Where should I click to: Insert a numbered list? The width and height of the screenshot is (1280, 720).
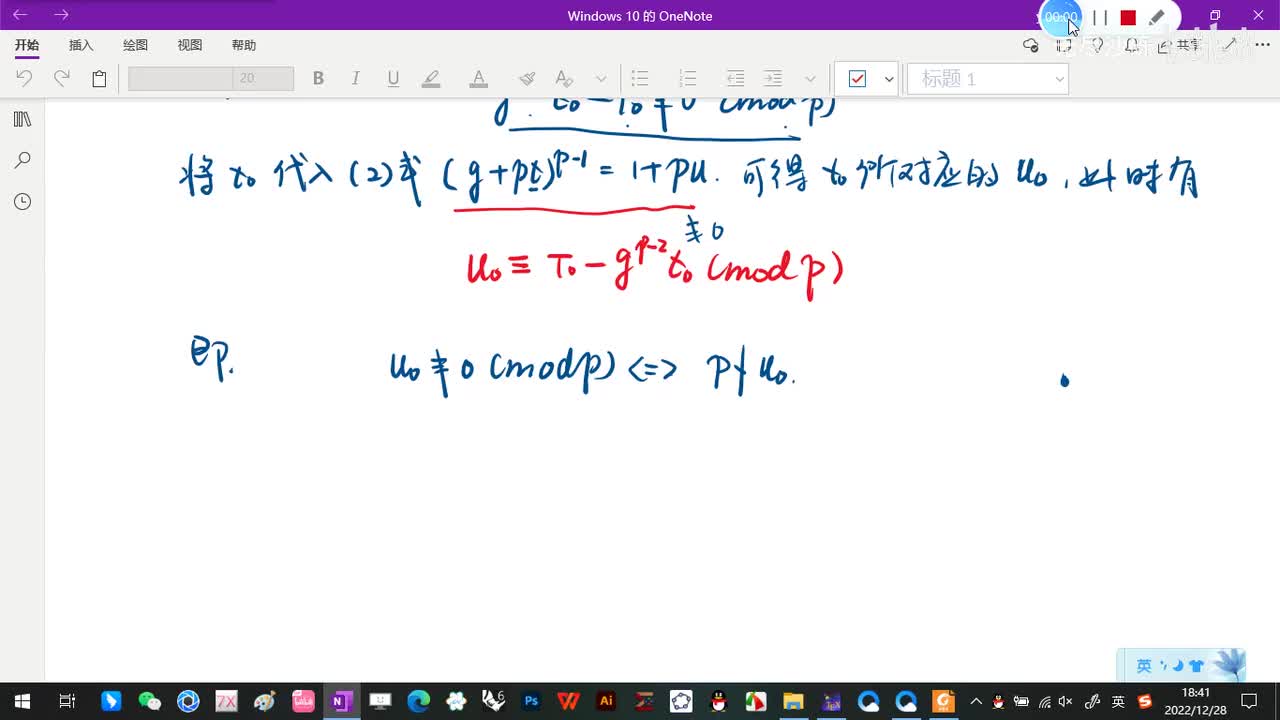(x=687, y=78)
